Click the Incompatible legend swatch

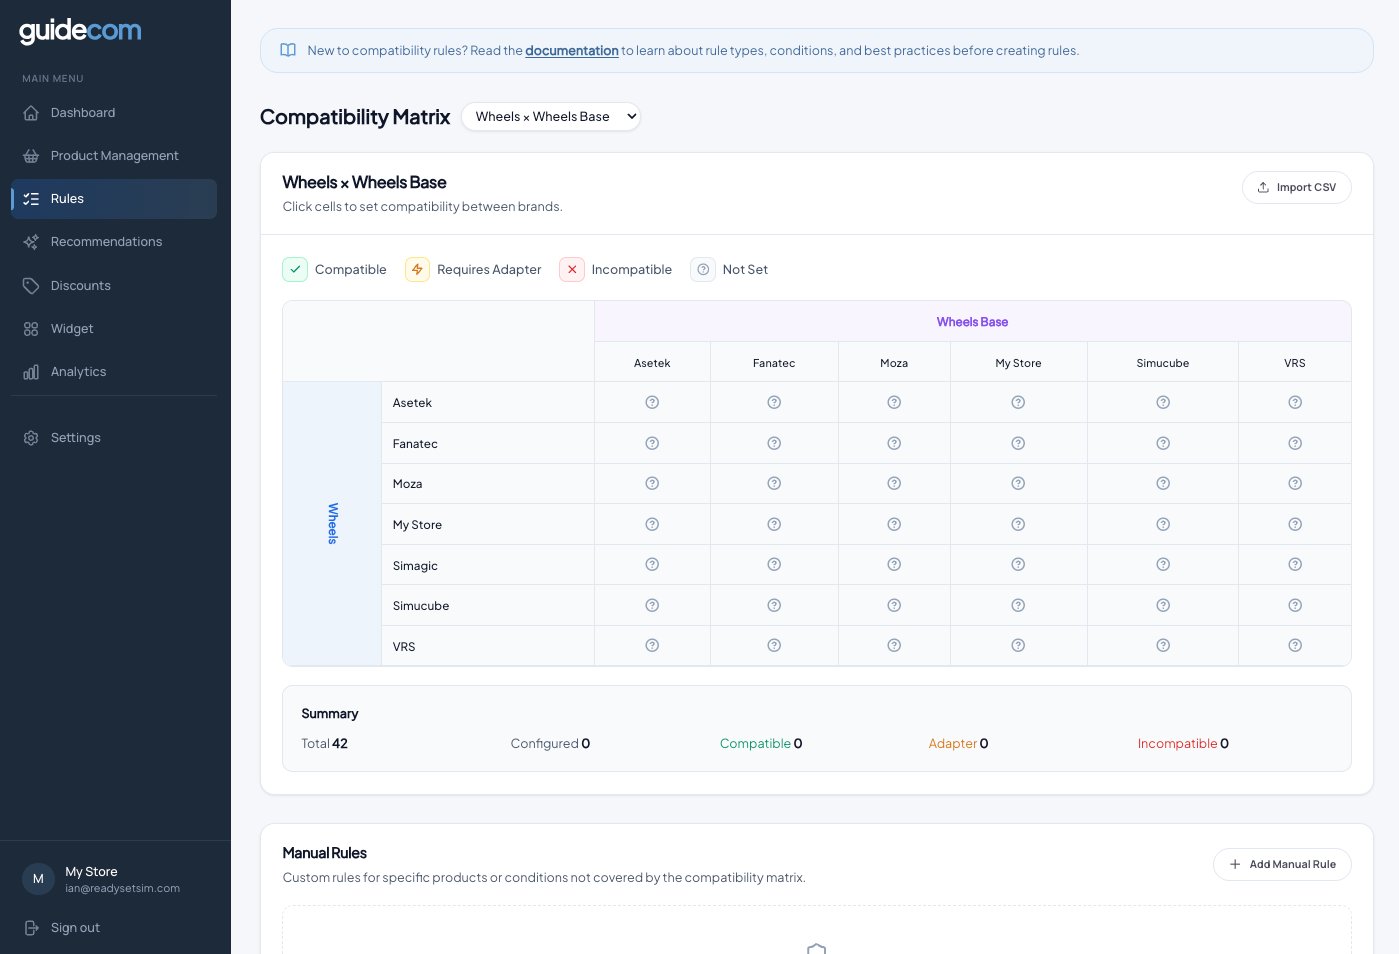tap(572, 270)
